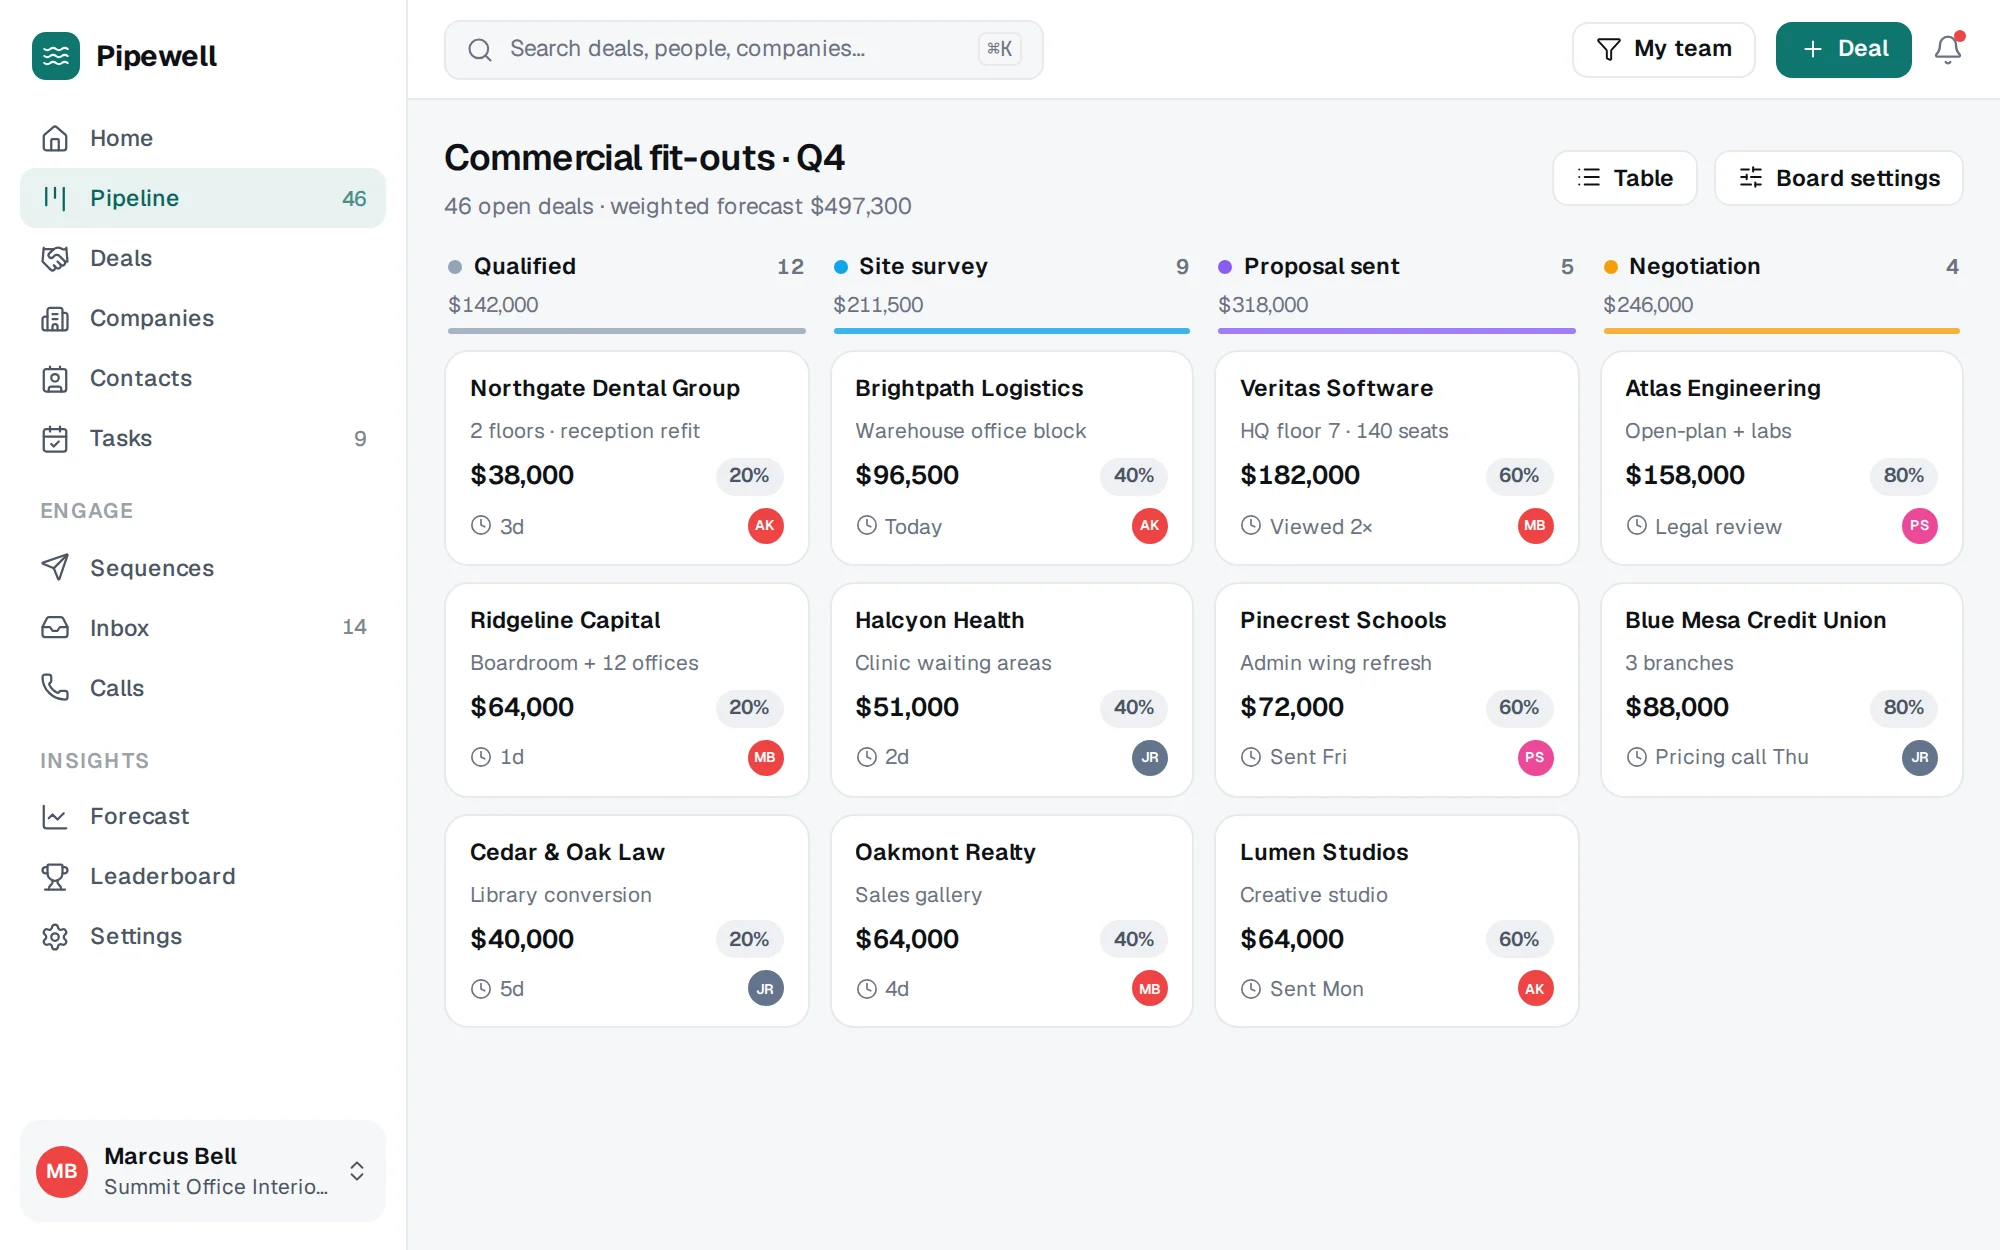This screenshot has width=2000, height=1250.
Task: Click PS avatar on Atlas Engineering card
Action: point(1919,526)
